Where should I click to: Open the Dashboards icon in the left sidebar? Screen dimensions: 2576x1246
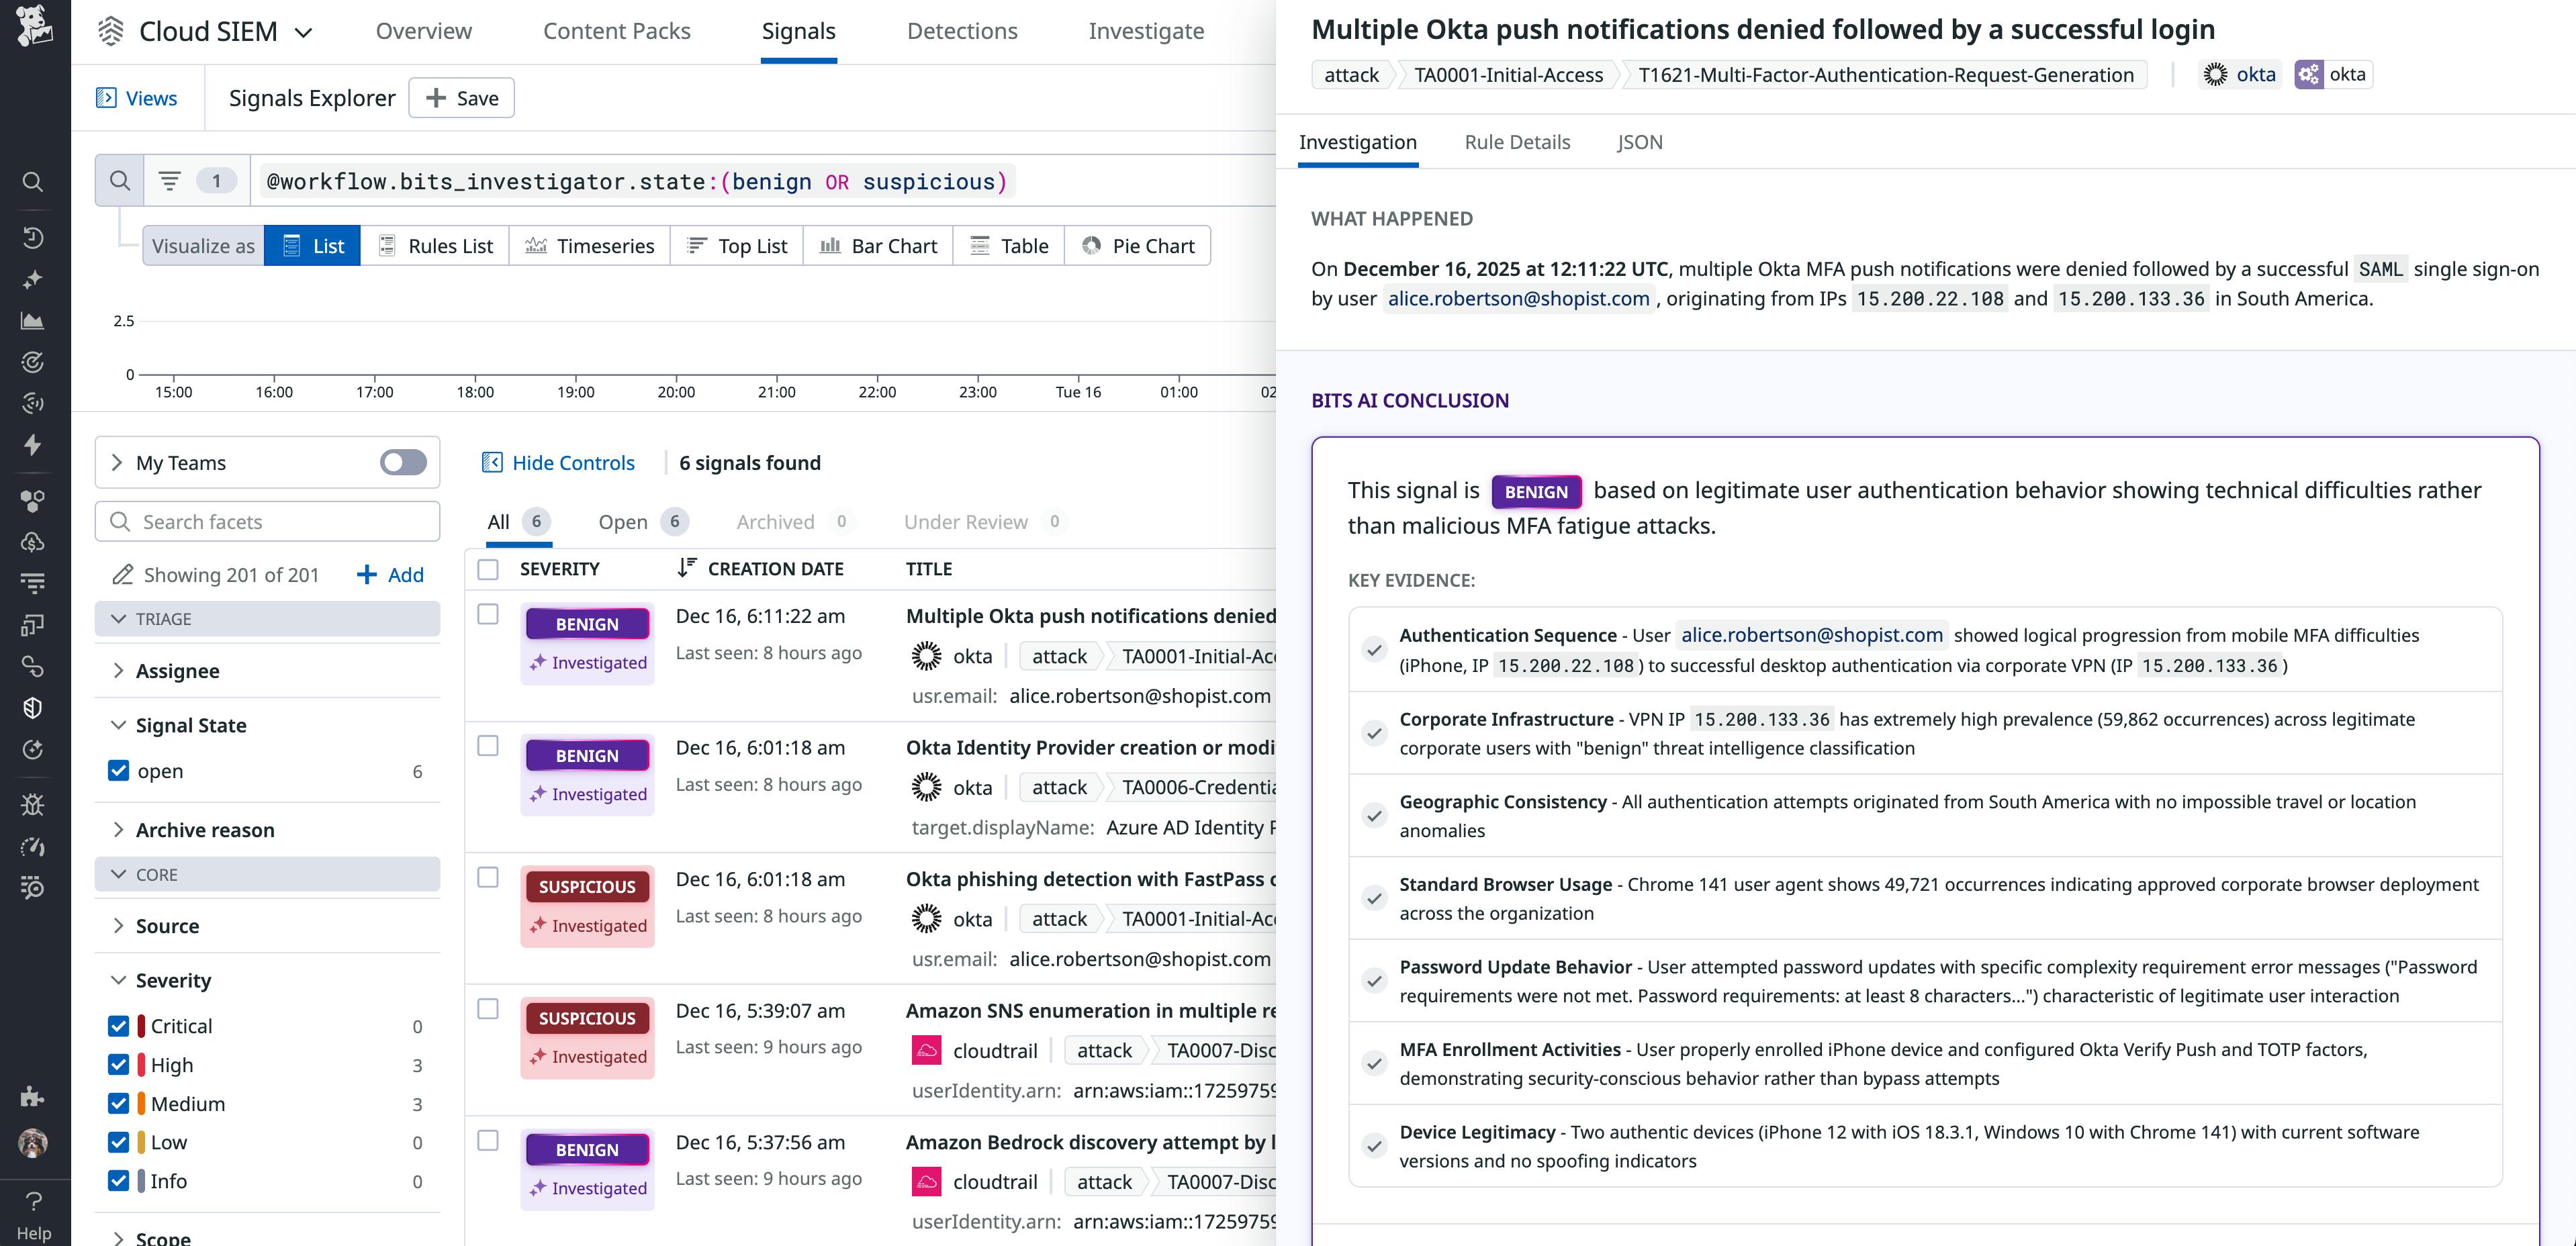pos(33,320)
